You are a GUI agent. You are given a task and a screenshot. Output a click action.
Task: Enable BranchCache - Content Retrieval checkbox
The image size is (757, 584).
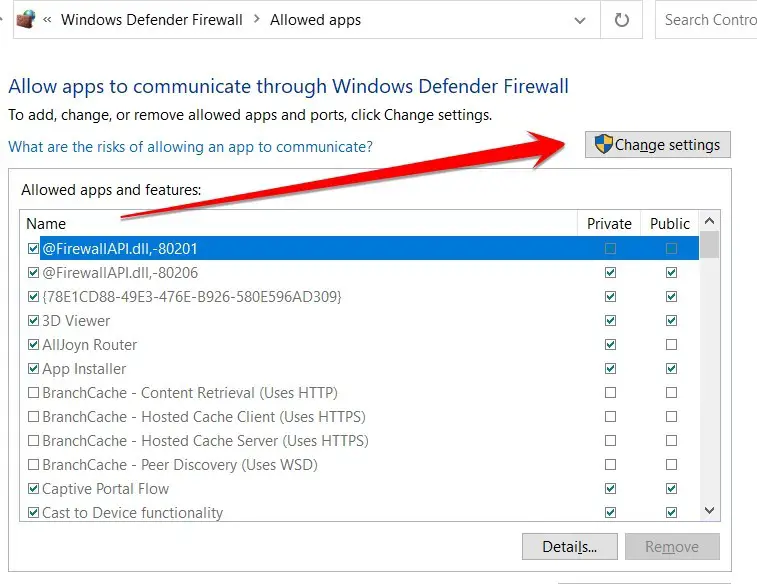point(33,392)
